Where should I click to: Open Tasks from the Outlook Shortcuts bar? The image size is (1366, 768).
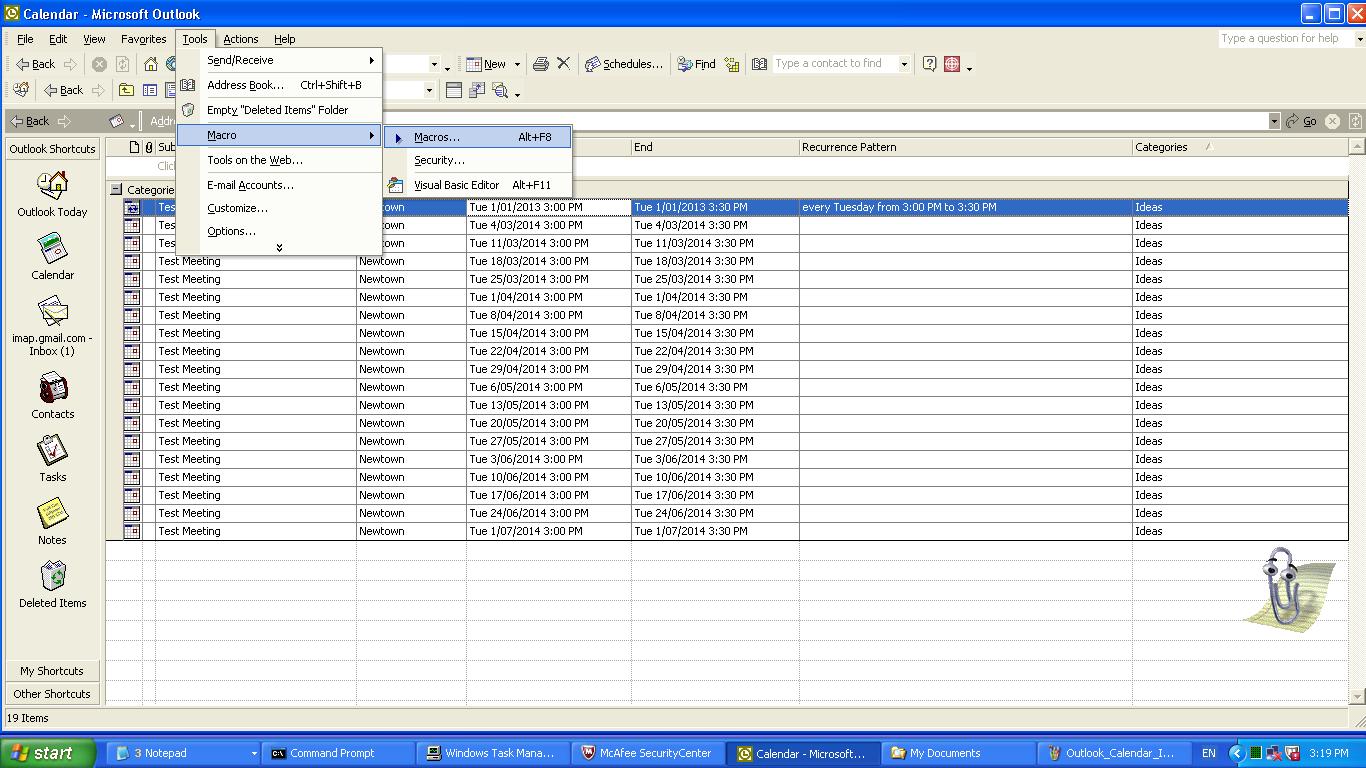[x=52, y=451]
